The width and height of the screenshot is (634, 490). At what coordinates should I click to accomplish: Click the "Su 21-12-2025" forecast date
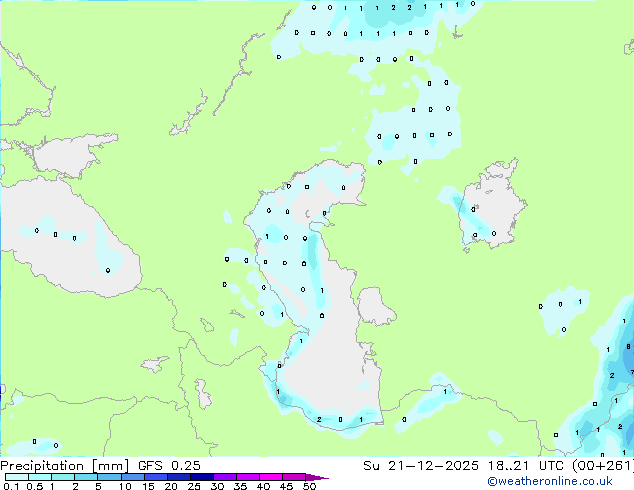[x=421, y=466]
